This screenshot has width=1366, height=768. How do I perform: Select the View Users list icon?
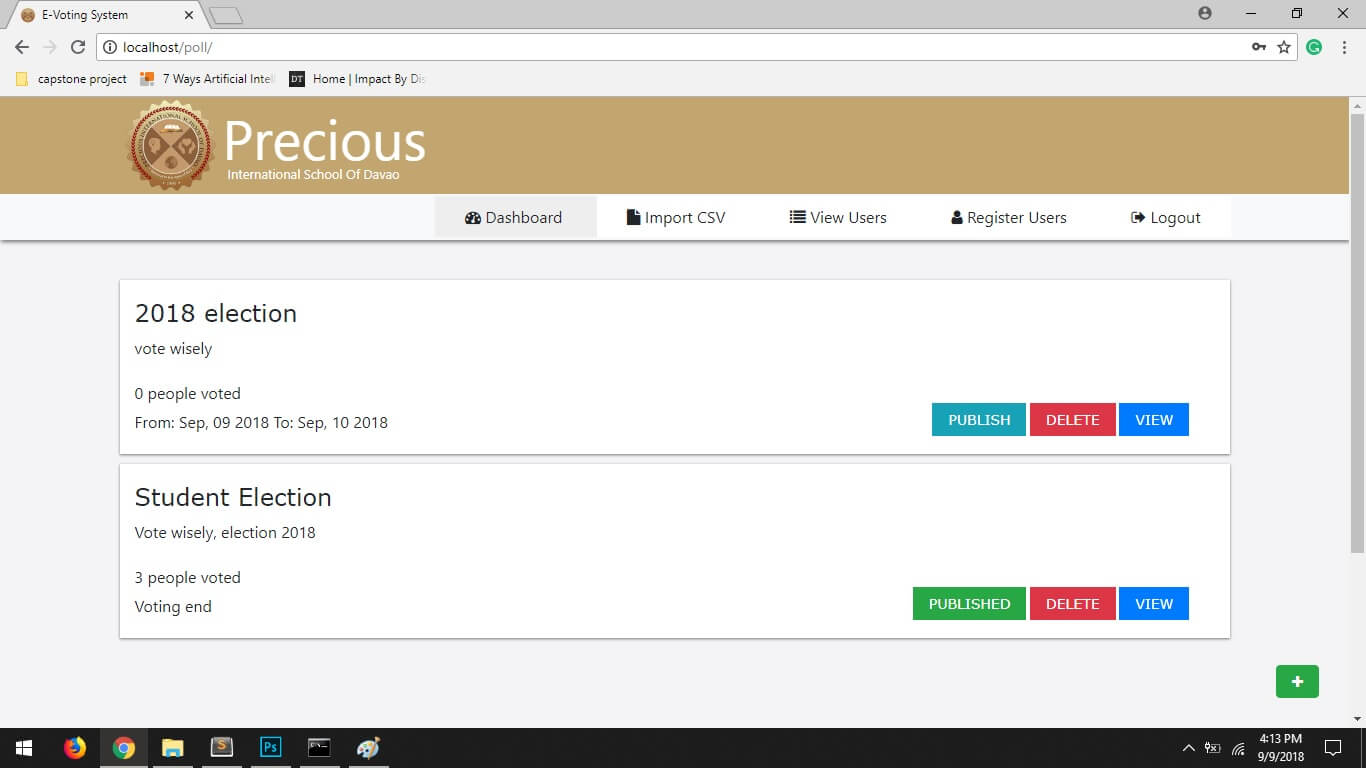[796, 217]
